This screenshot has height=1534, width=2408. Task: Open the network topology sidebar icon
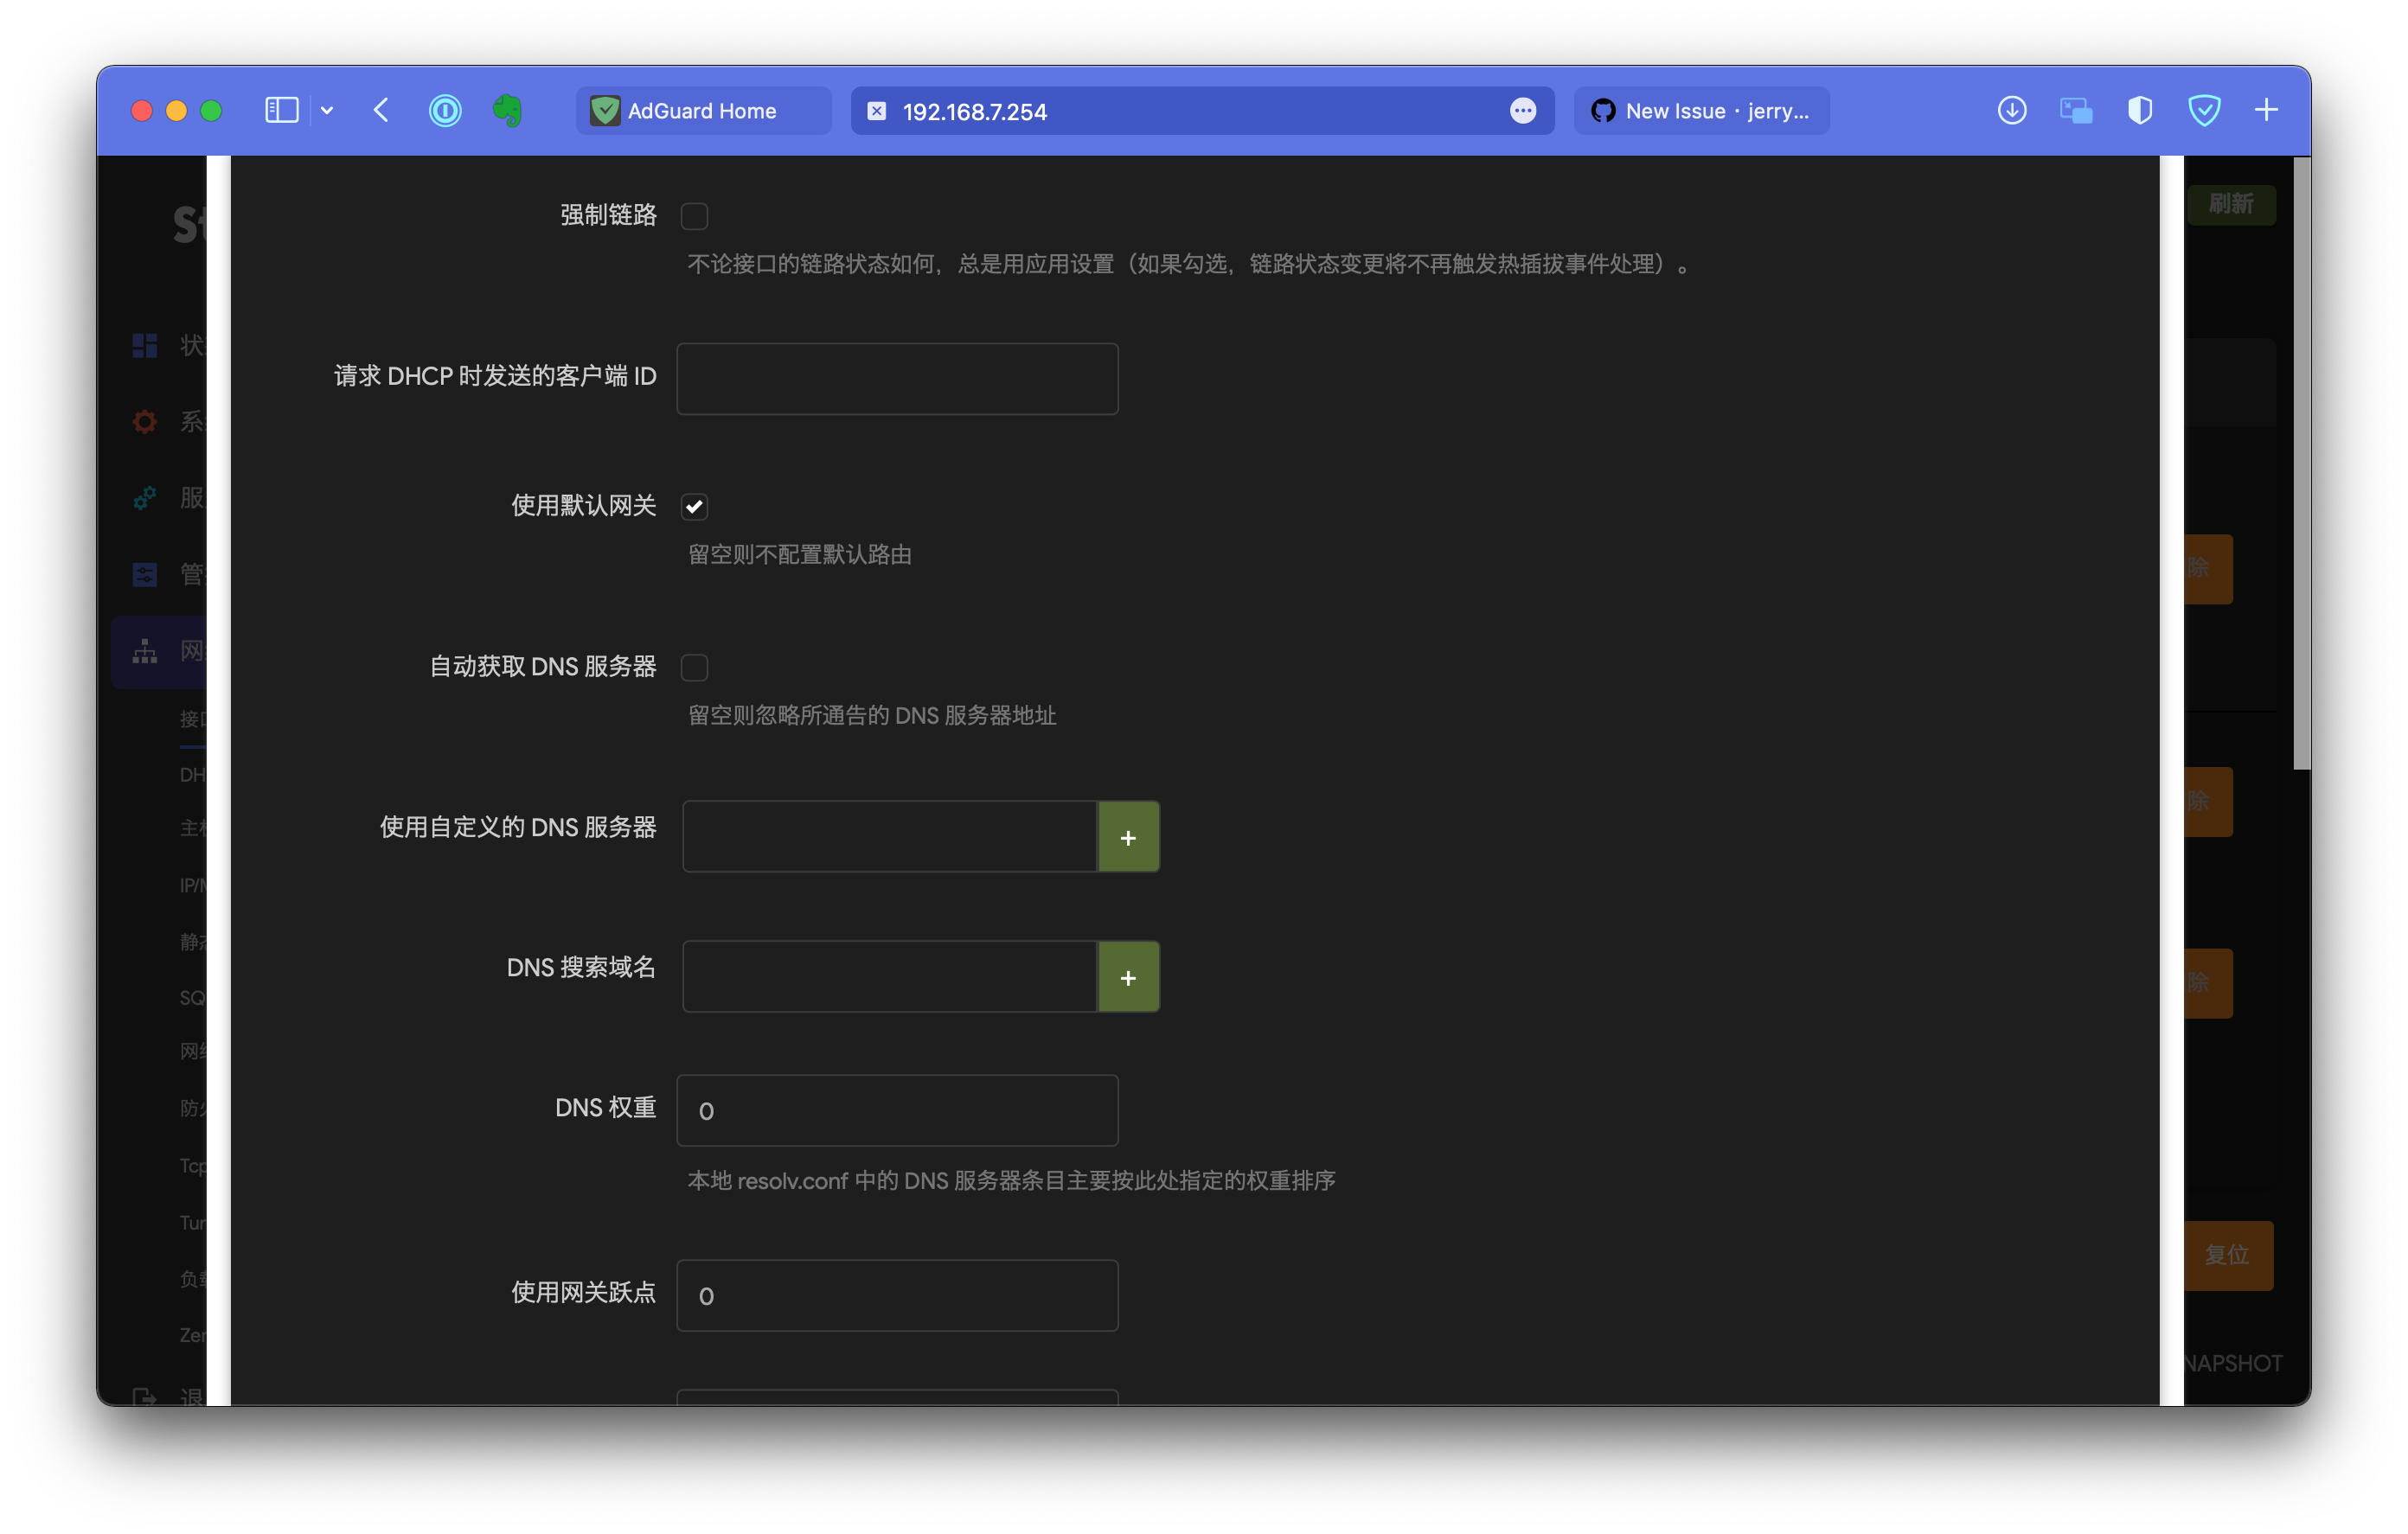coord(145,651)
